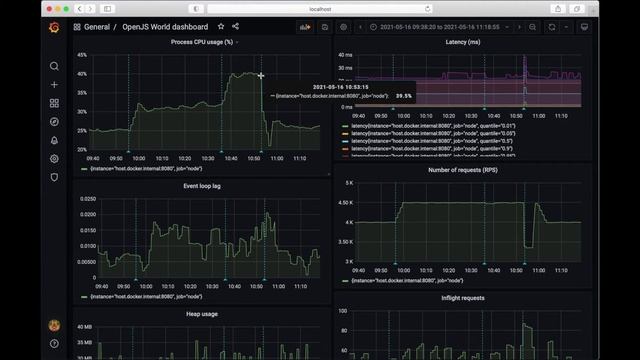Click annotation marker near 09:57 on RPS chart
Viewport: 640px width, 360px height.
pyautogui.click(x=395, y=264)
